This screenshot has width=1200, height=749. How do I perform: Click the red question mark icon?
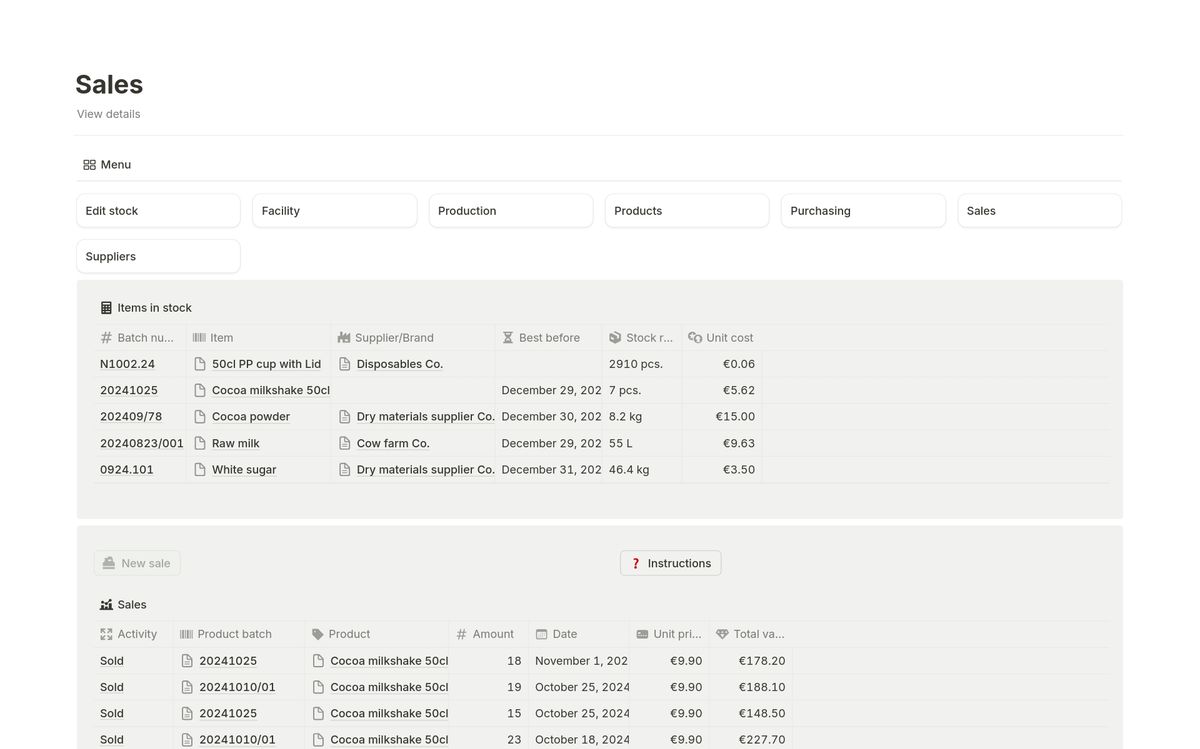(635, 564)
